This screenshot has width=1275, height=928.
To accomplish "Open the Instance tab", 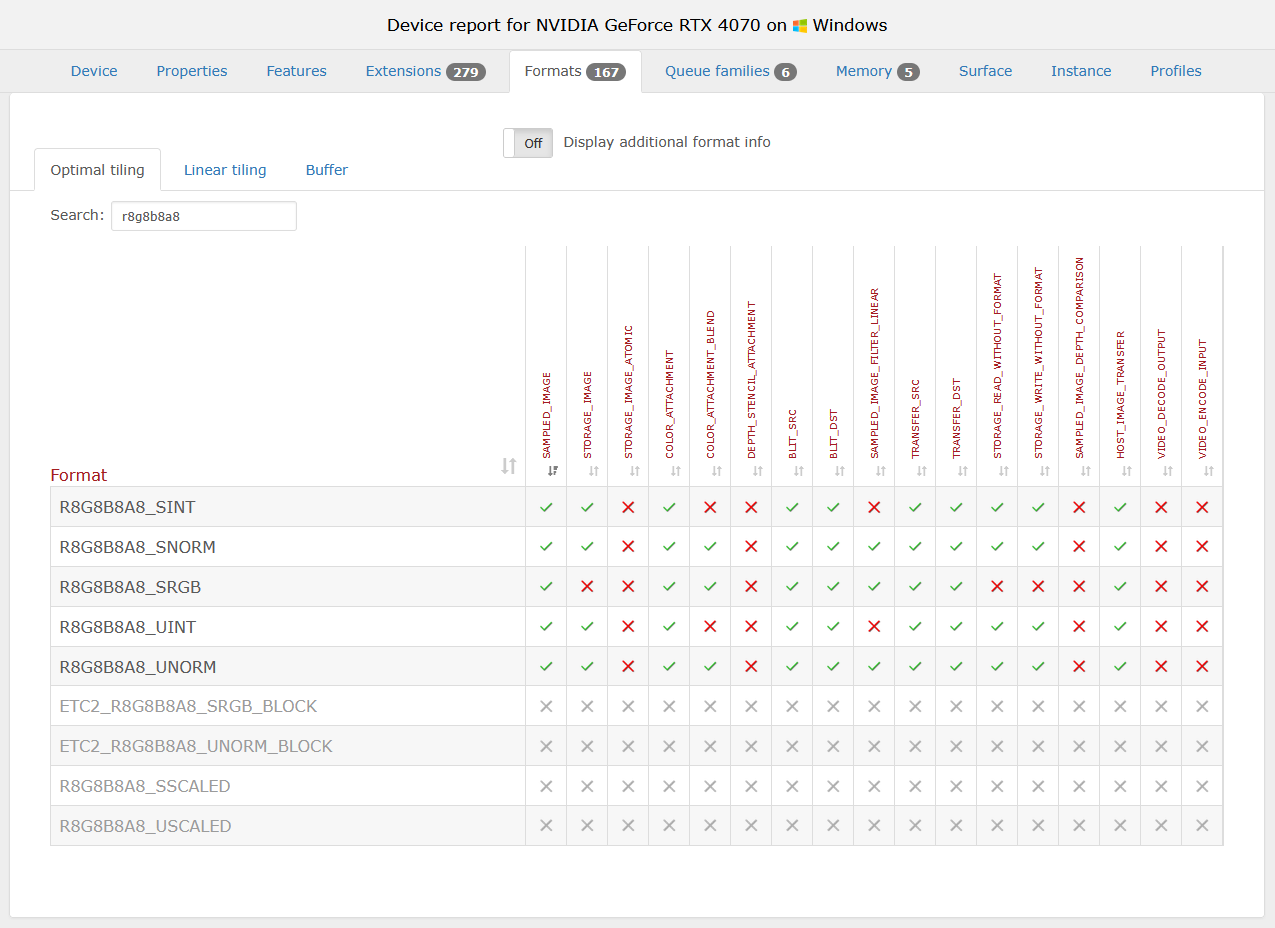I will (1081, 71).
